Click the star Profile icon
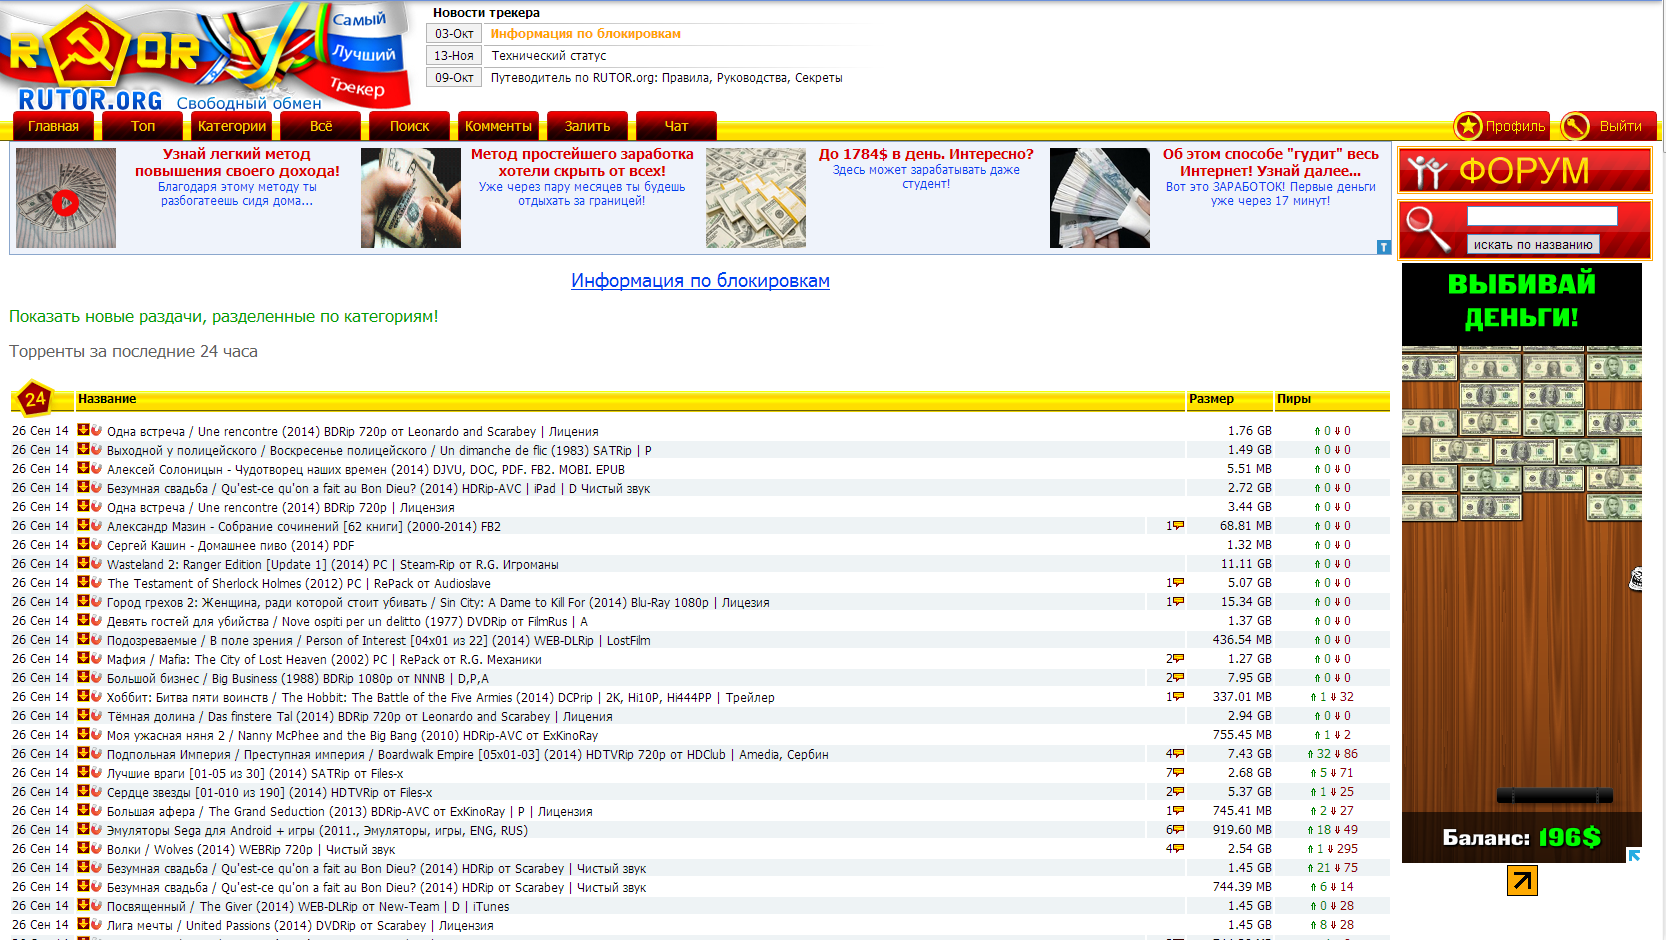This screenshot has width=1666, height=940. (x=1468, y=126)
